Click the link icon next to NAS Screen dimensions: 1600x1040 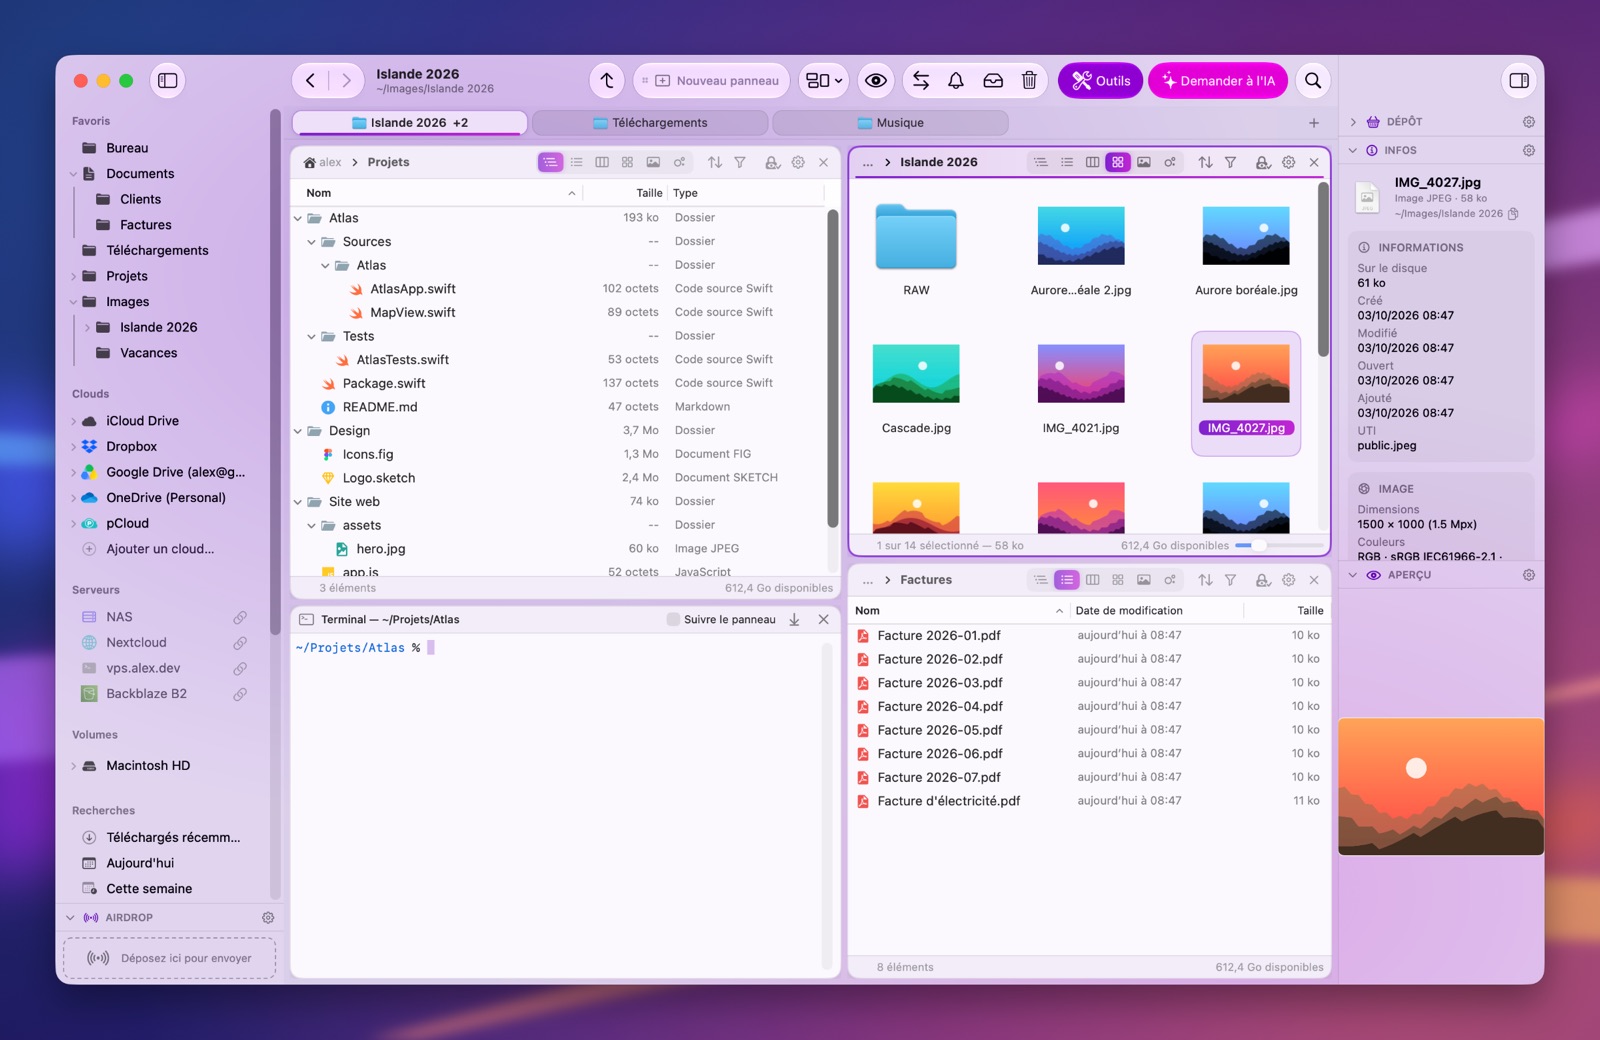(x=240, y=617)
